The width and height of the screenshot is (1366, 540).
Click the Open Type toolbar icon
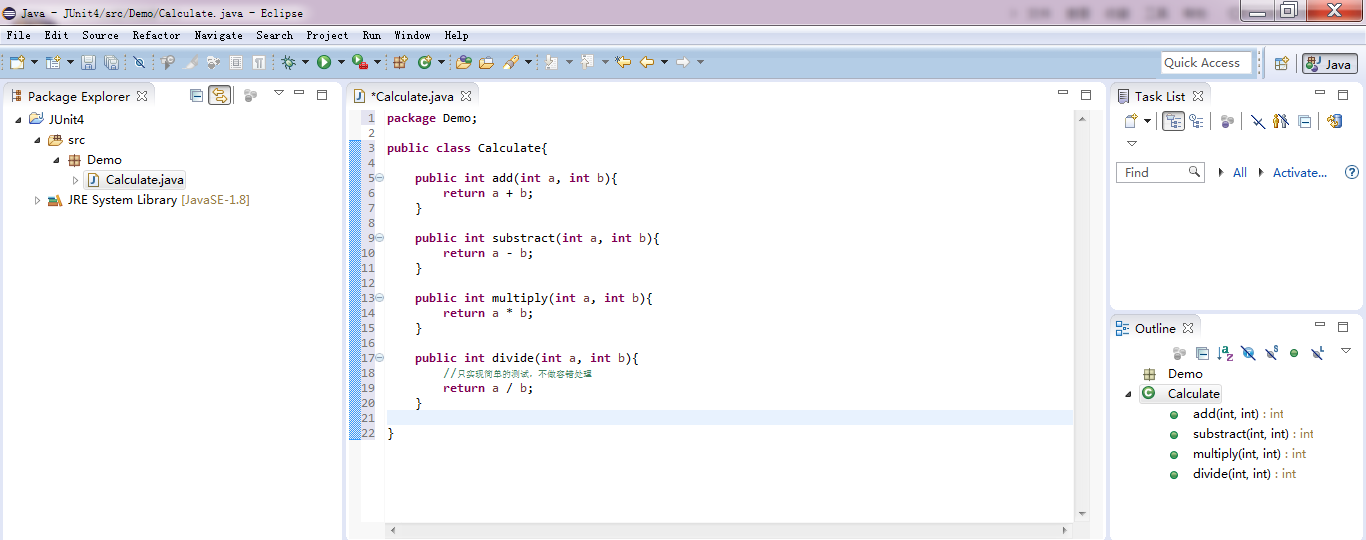tap(463, 62)
